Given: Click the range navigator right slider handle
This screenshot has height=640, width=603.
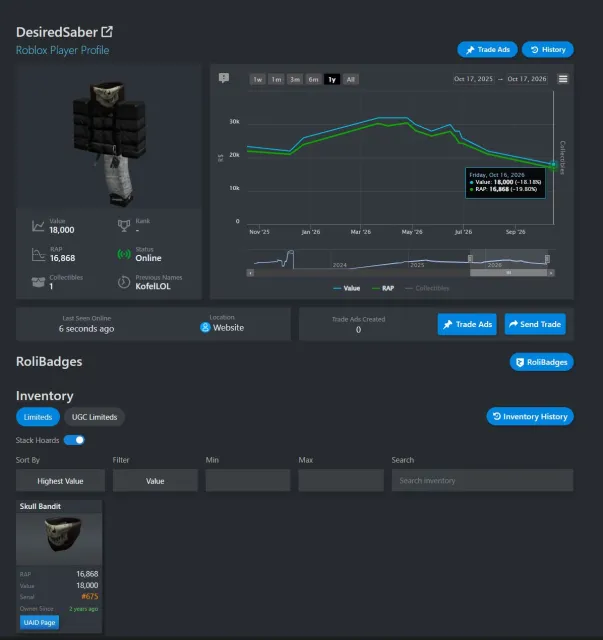Looking at the screenshot, I should click(547, 259).
